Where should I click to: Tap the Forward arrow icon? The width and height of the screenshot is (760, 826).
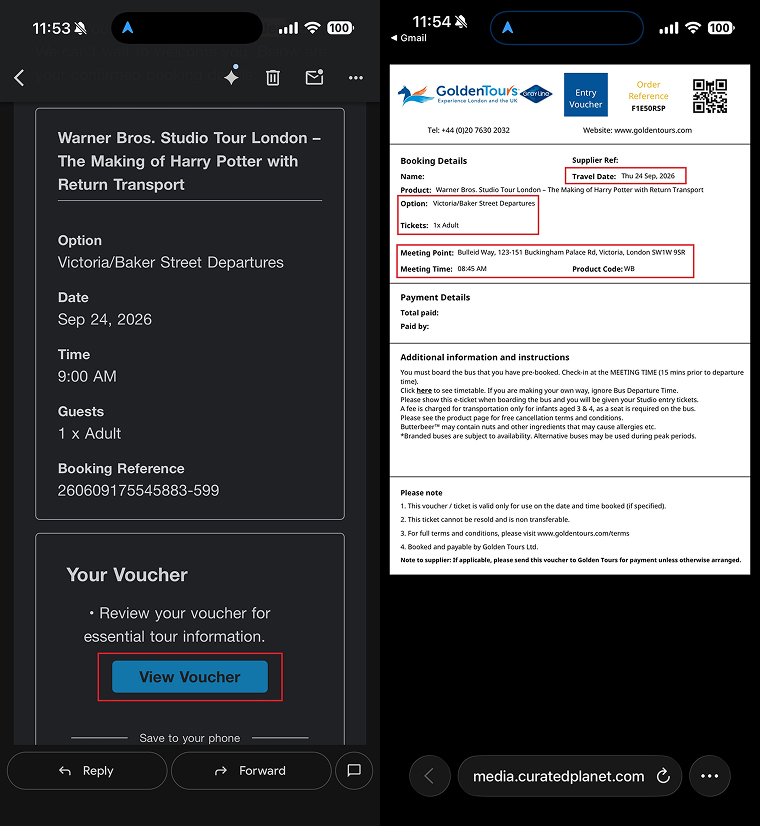point(221,771)
